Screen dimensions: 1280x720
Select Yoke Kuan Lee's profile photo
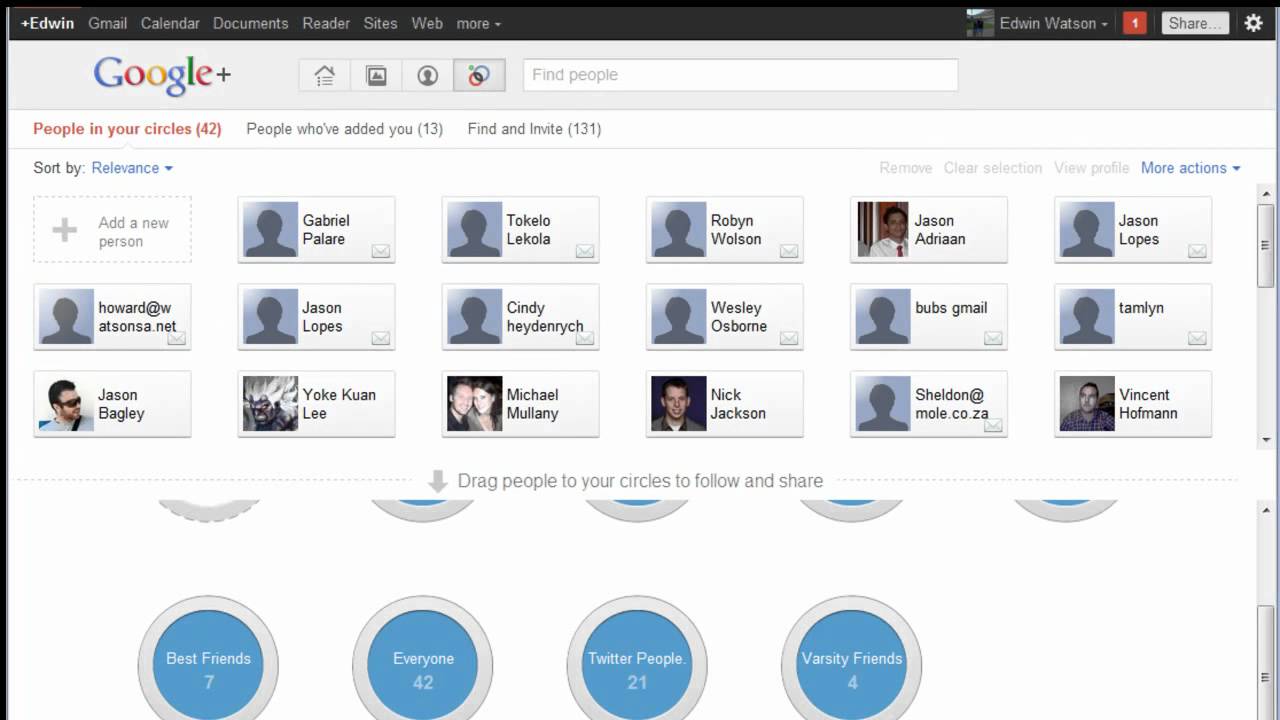click(x=270, y=404)
